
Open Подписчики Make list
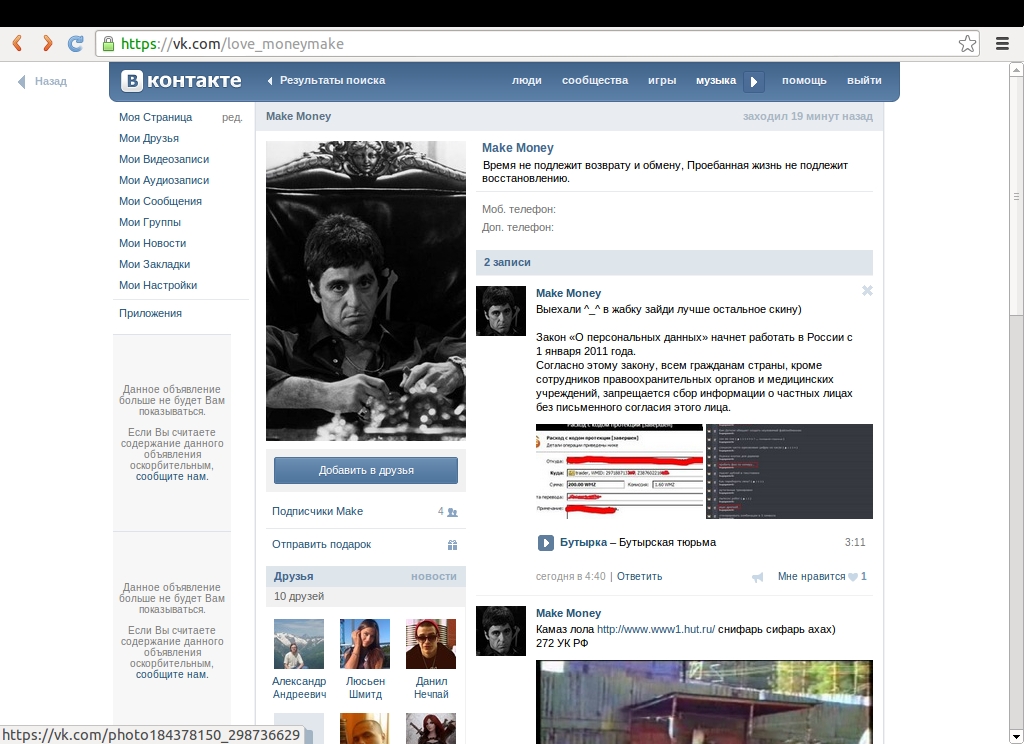tap(317, 511)
